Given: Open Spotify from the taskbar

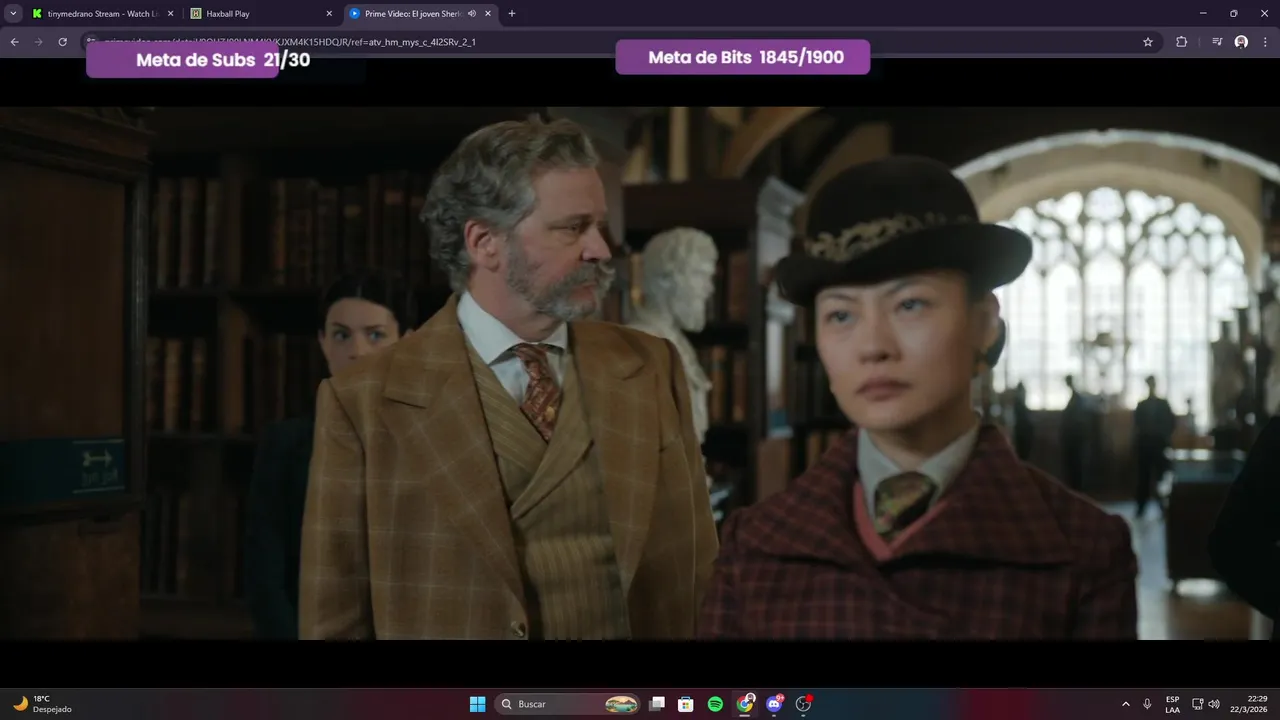Looking at the screenshot, I should 715,704.
